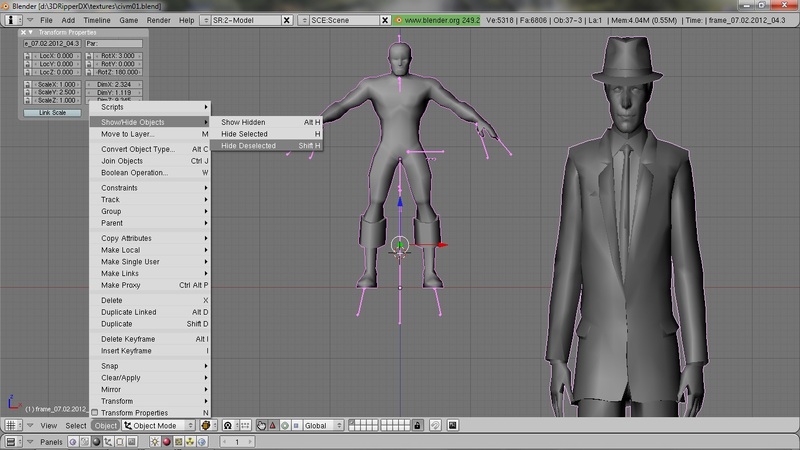Toggle the lock next to RotZ

coord(89,72)
